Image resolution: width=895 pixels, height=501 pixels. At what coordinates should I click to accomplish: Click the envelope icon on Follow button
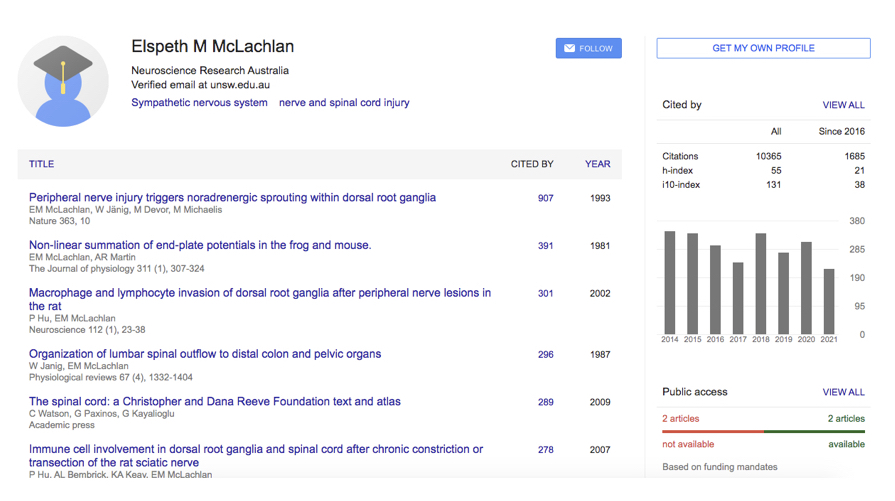[x=569, y=48]
